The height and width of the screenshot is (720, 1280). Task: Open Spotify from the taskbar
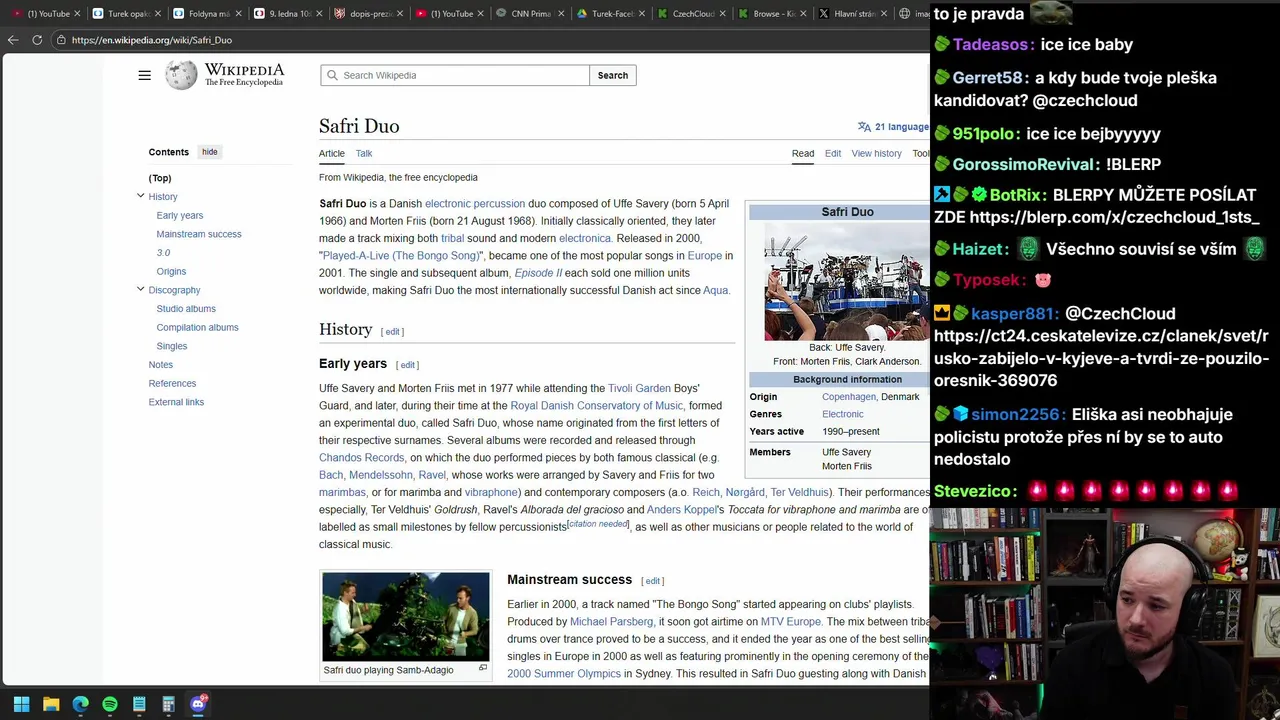[110, 704]
